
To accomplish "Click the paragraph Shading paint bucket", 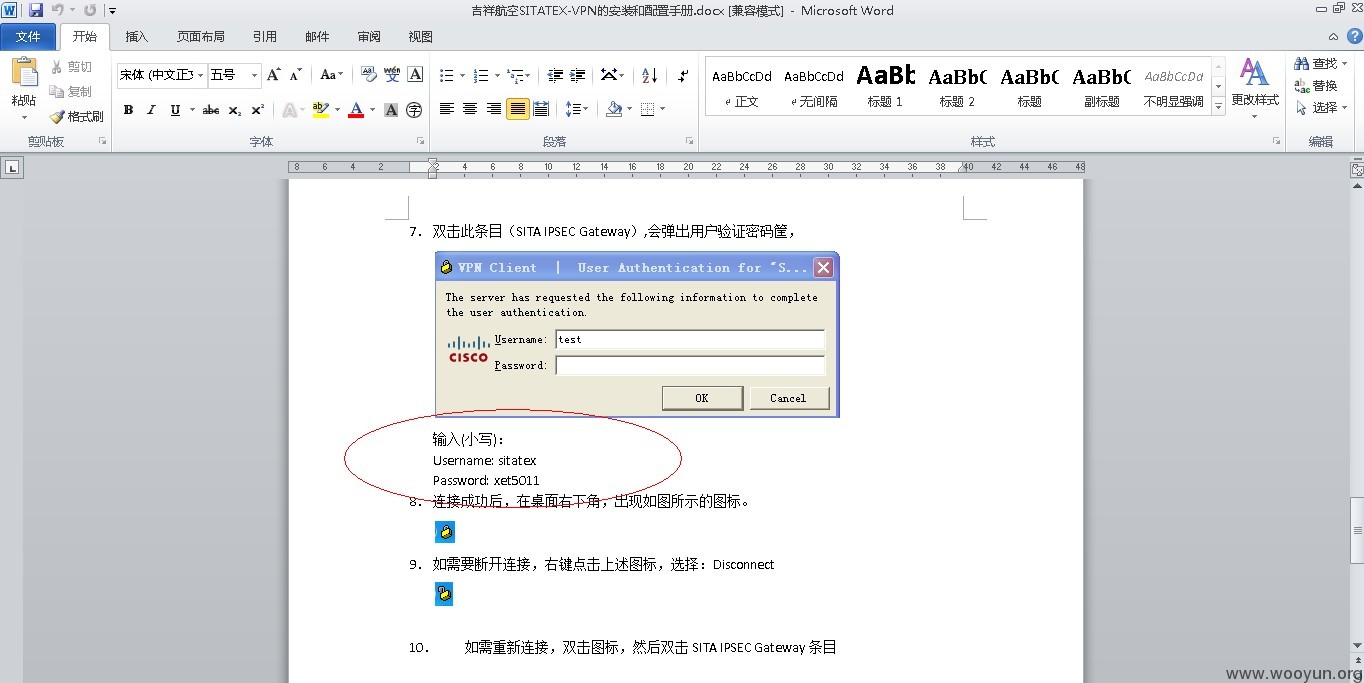I will [x=614, y=109].
